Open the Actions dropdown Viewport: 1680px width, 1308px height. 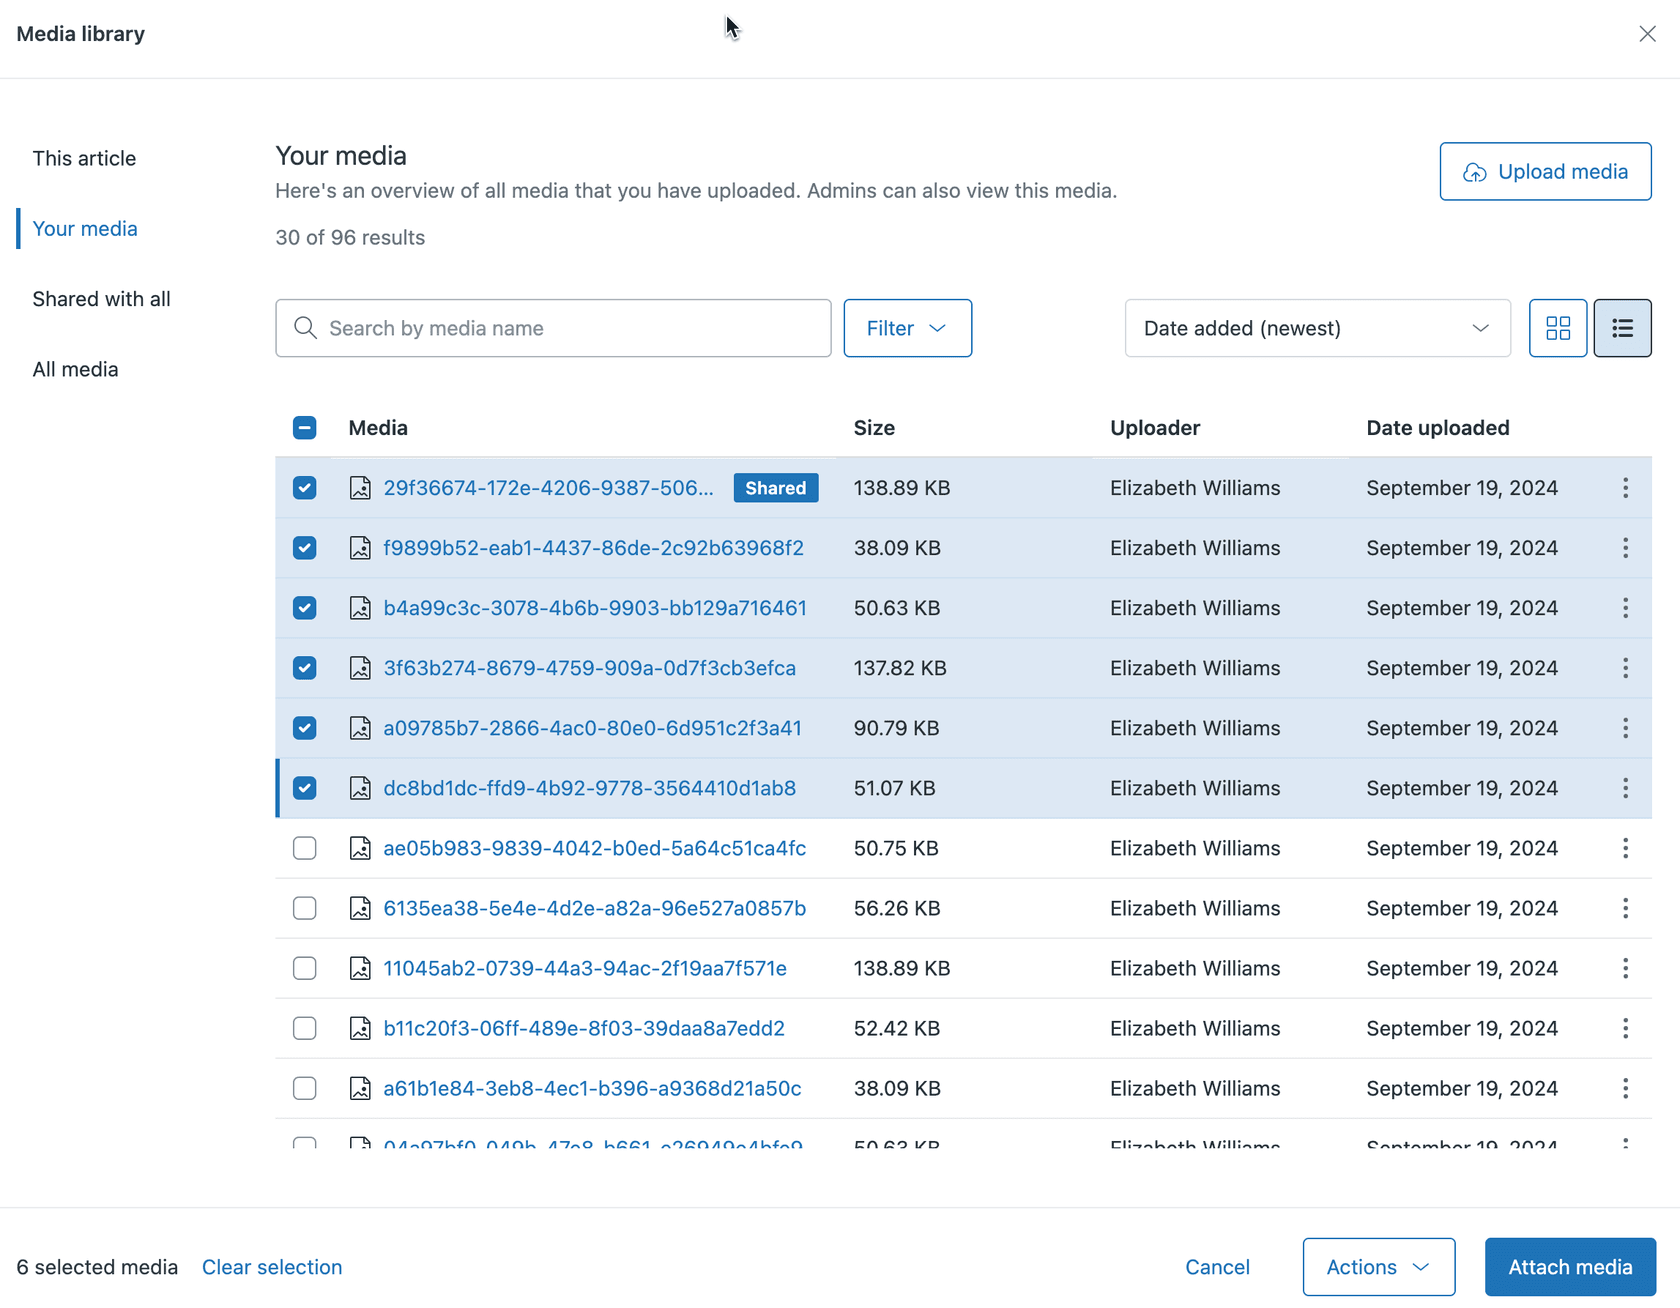coord(1378,1266)
